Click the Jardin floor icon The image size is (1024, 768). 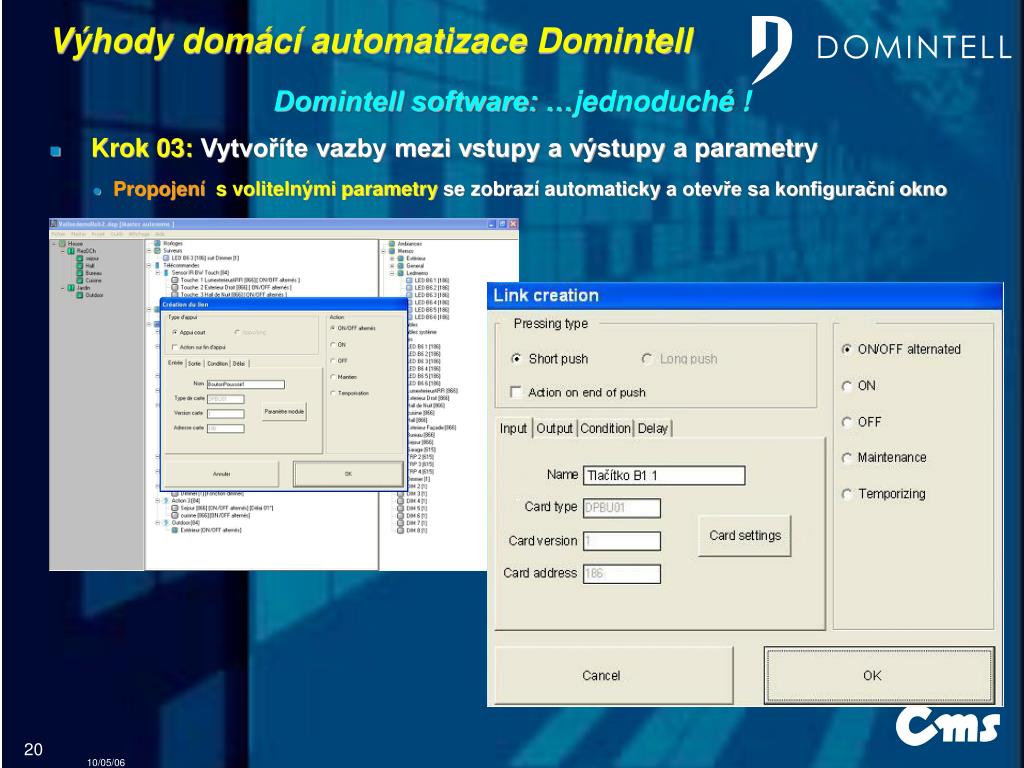click(x=71, y=287)
